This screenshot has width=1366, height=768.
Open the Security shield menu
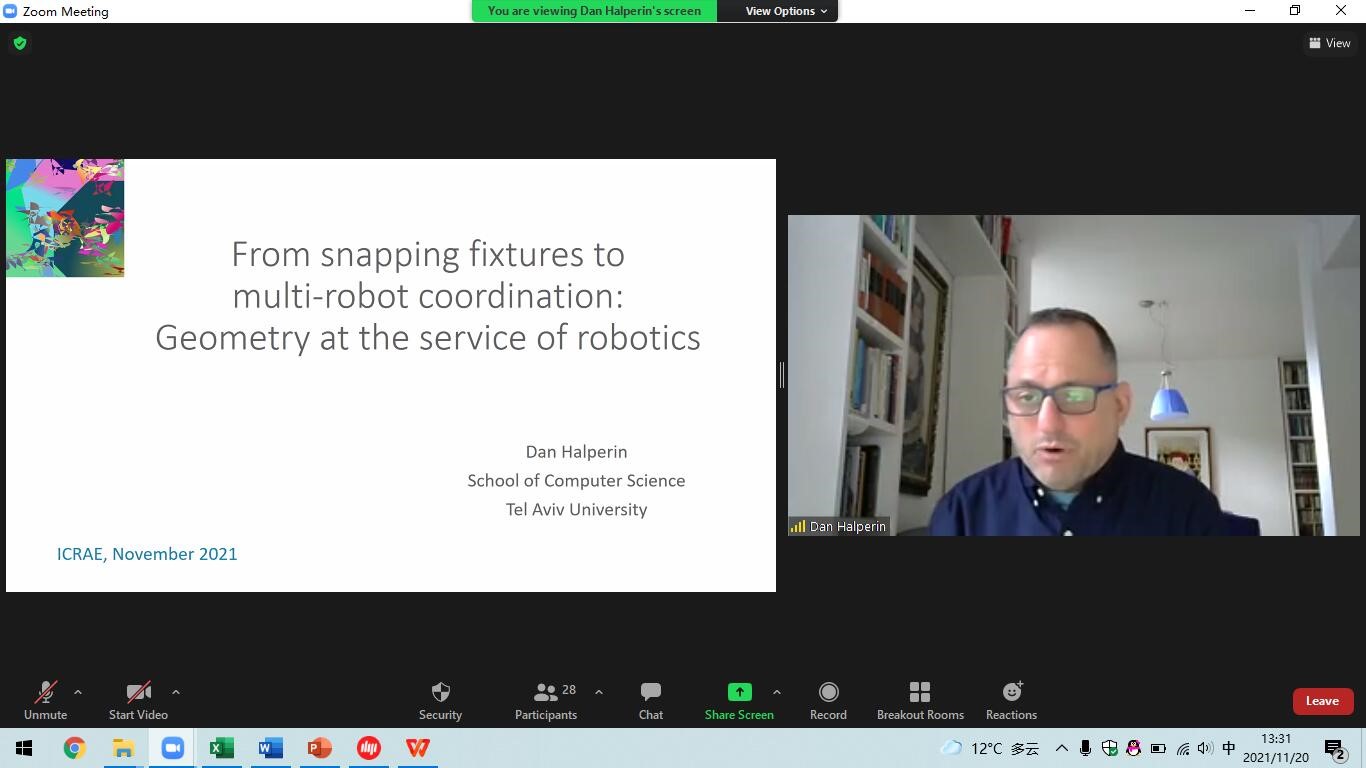coord(440,700)
